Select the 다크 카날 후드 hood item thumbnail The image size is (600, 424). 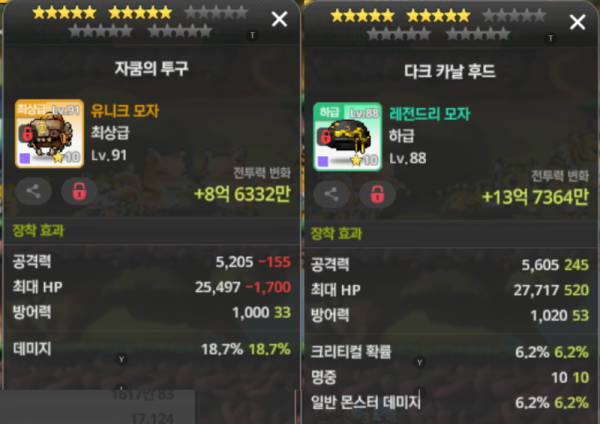click(x=347, y=137)
